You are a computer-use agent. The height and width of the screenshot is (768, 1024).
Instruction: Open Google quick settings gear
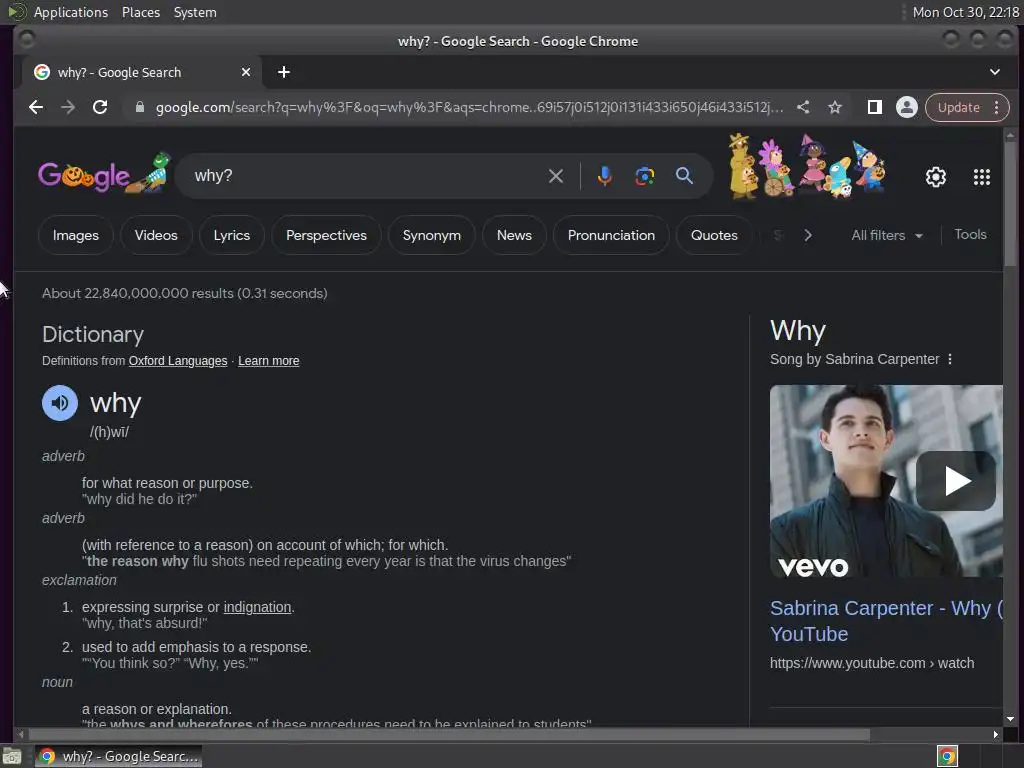pyautogui.click(x=936, y=176)
